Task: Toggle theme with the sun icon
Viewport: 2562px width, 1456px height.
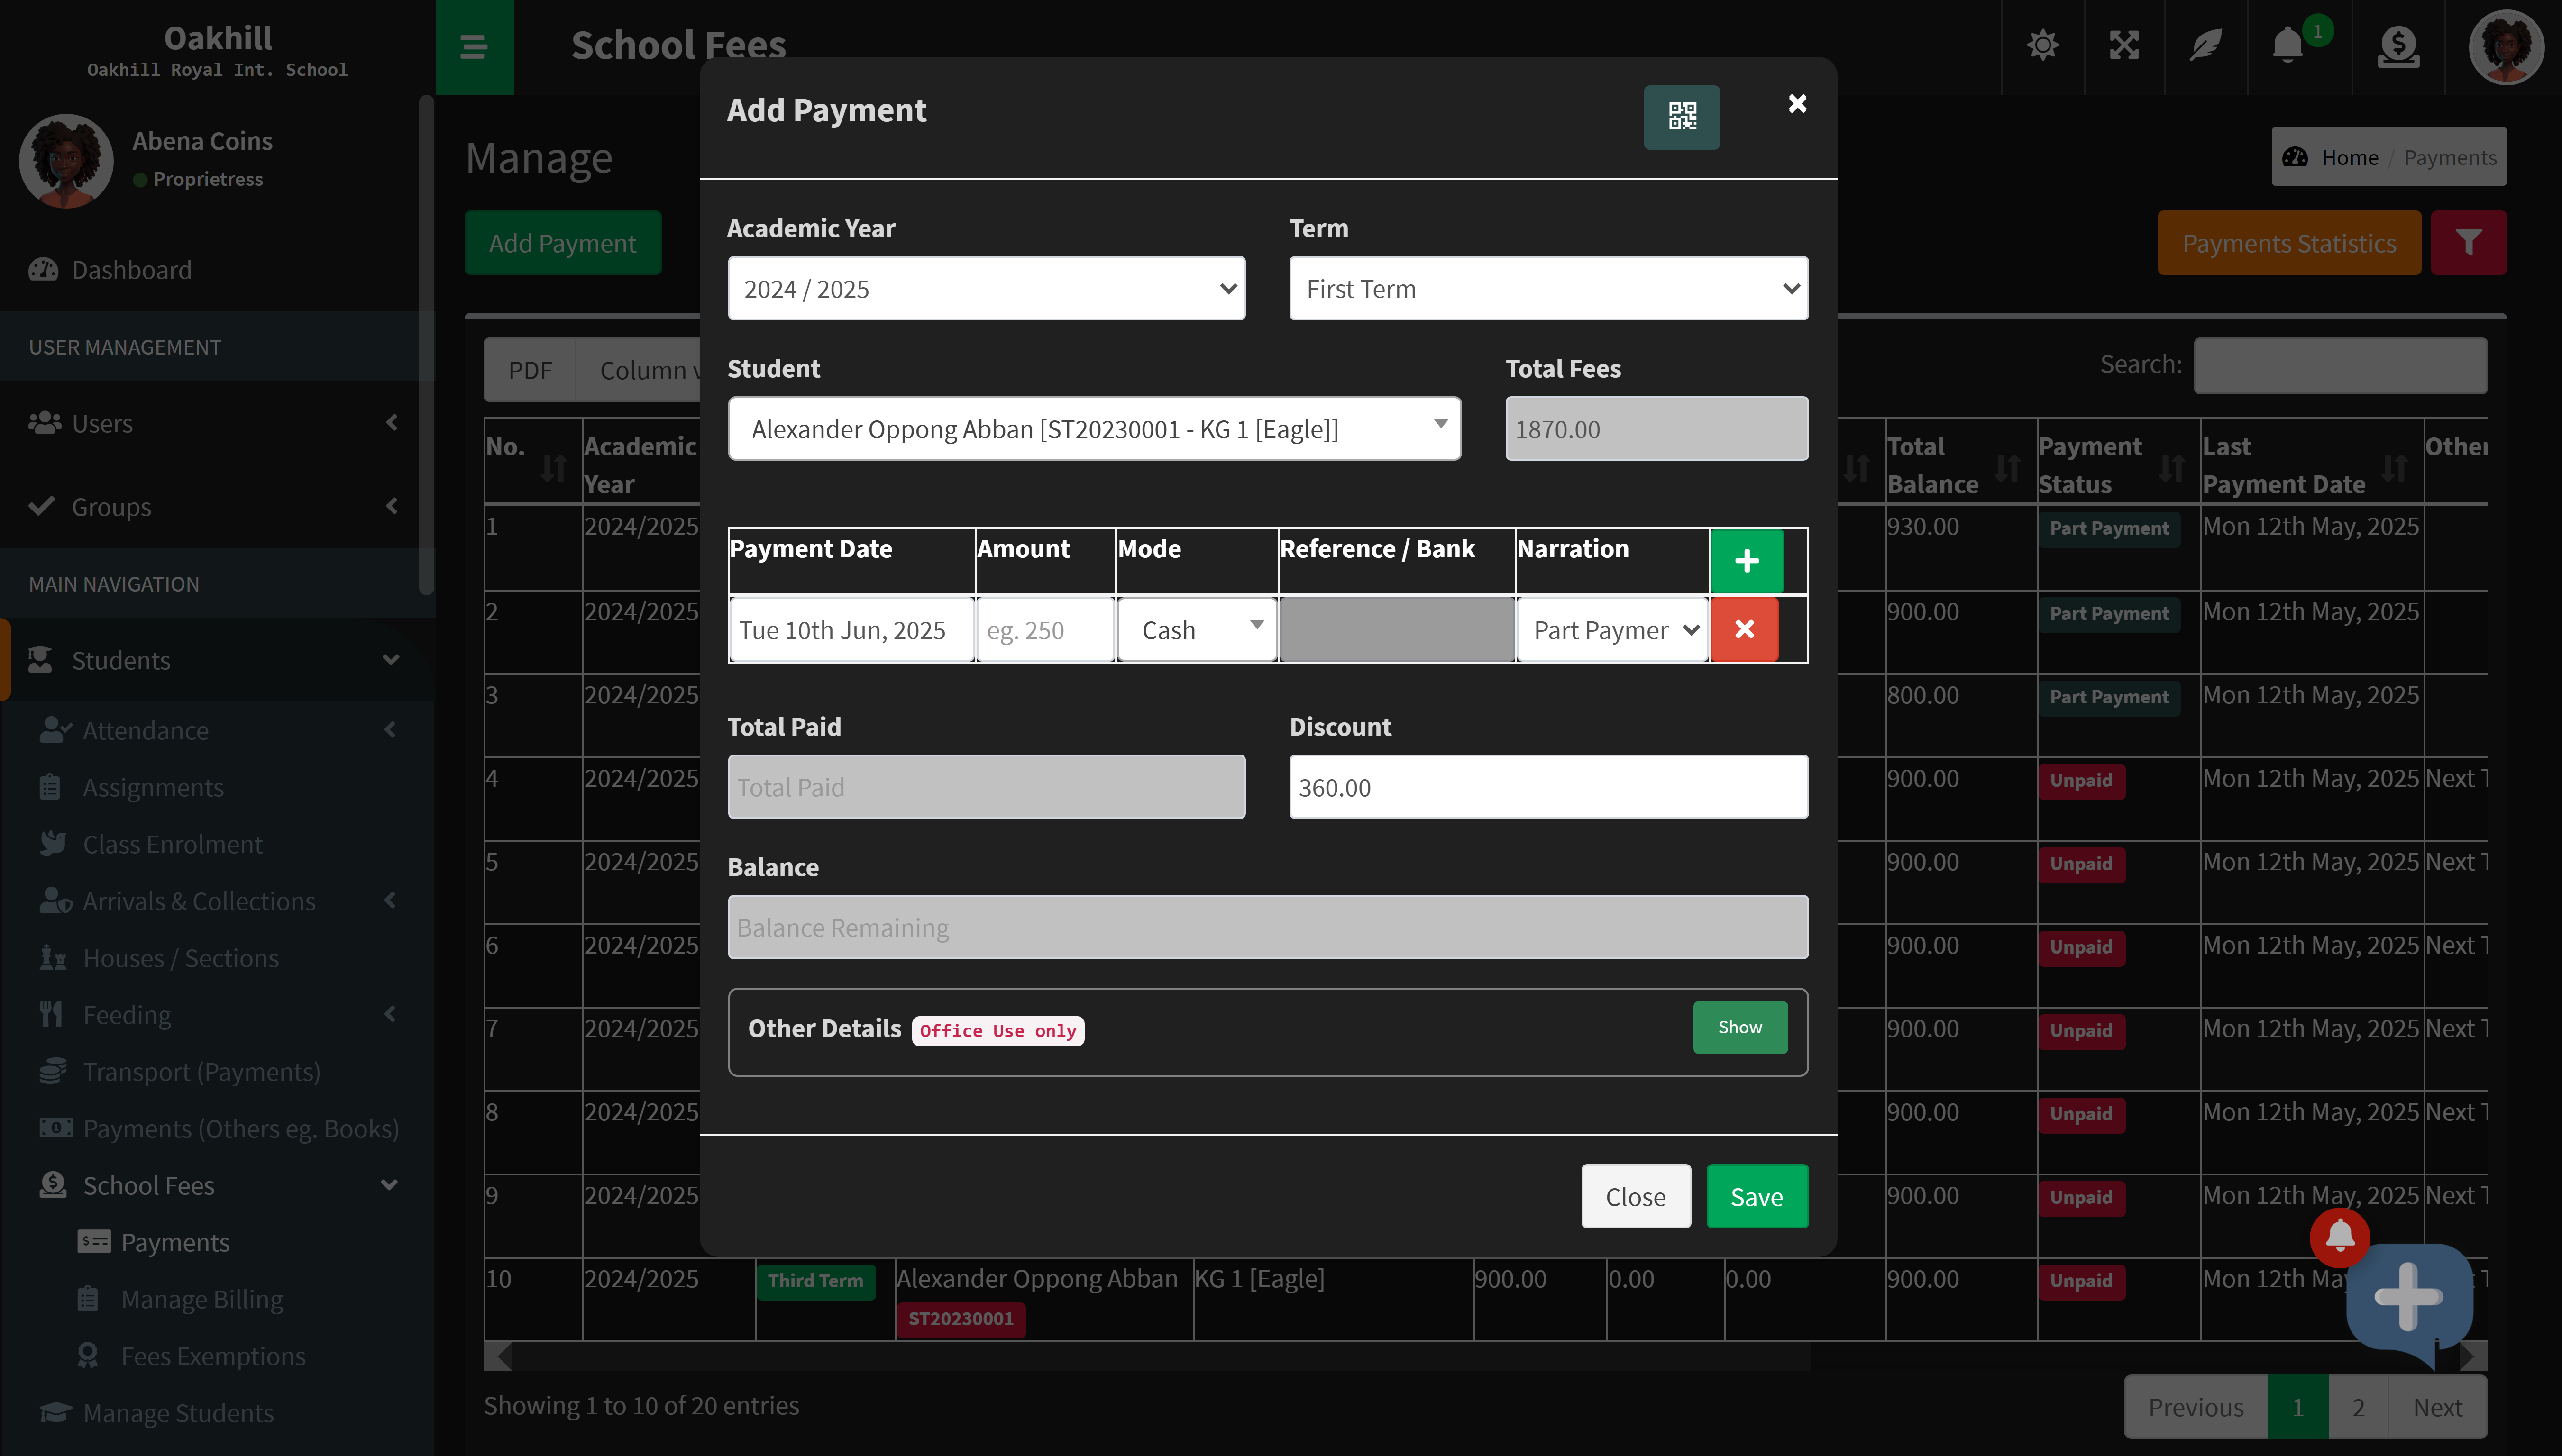Action: [x=2042, y=46]
